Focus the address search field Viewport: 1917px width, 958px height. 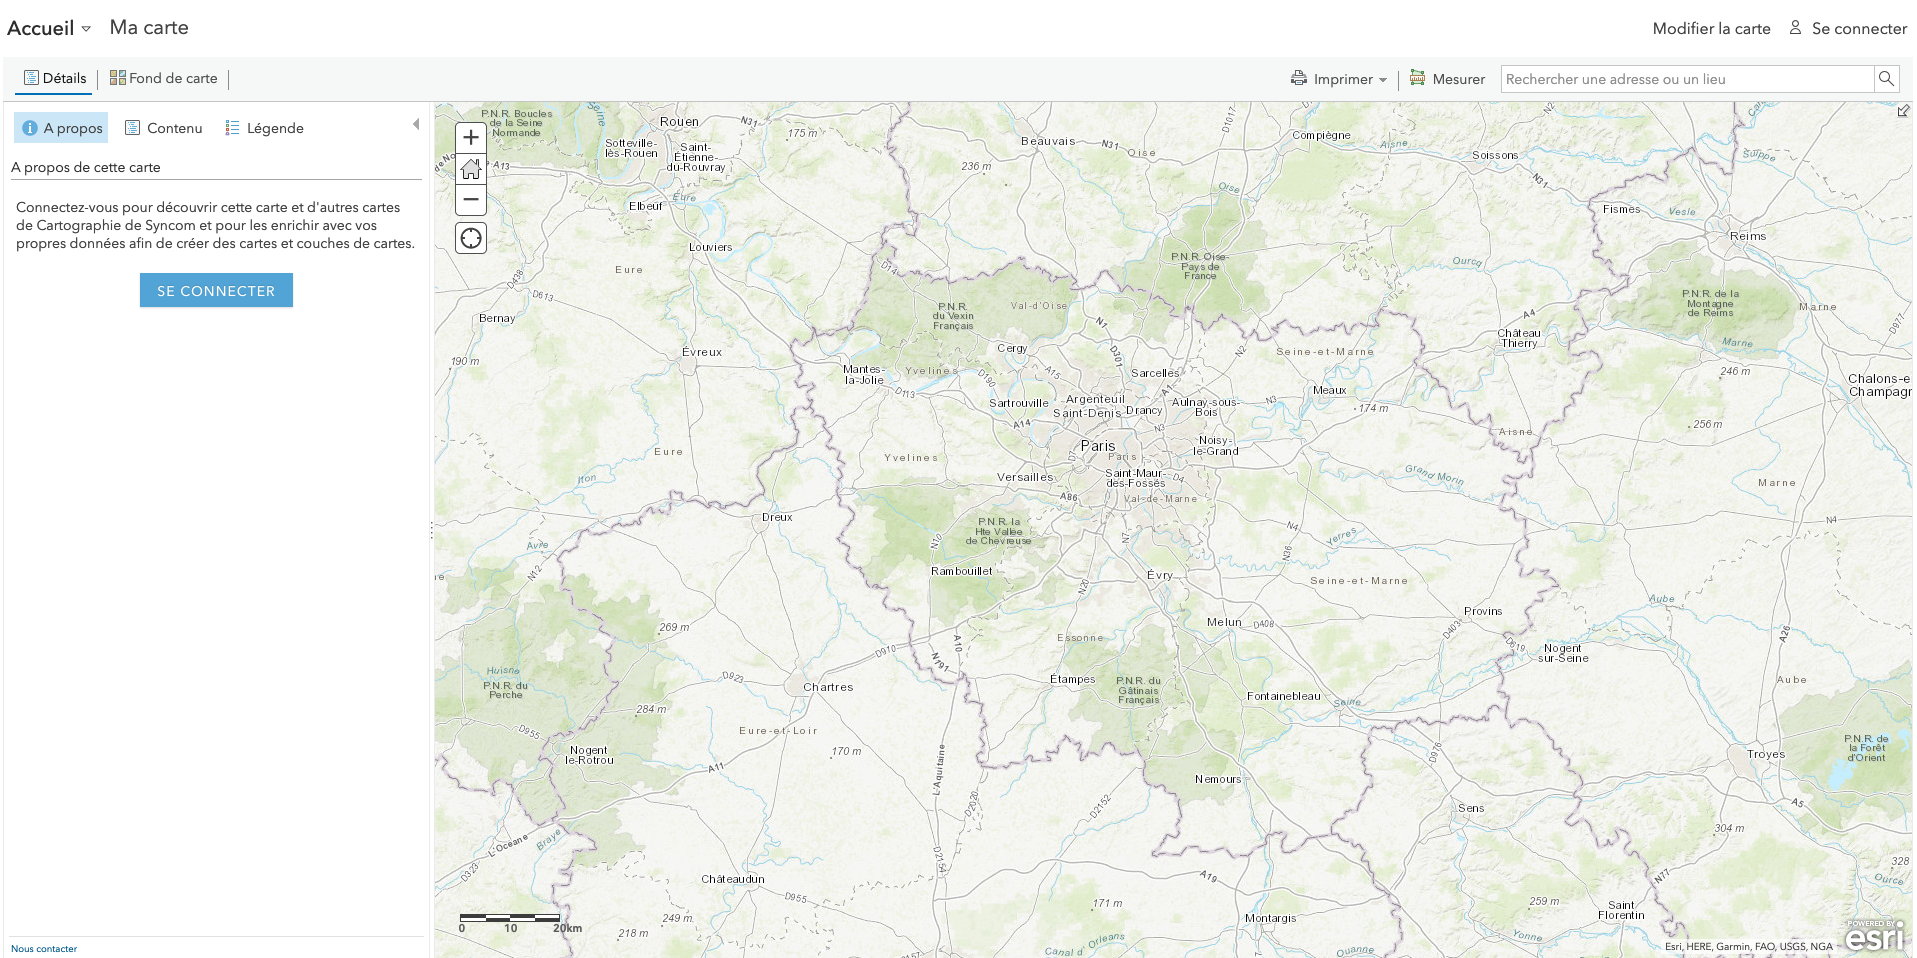point(1686,79)
